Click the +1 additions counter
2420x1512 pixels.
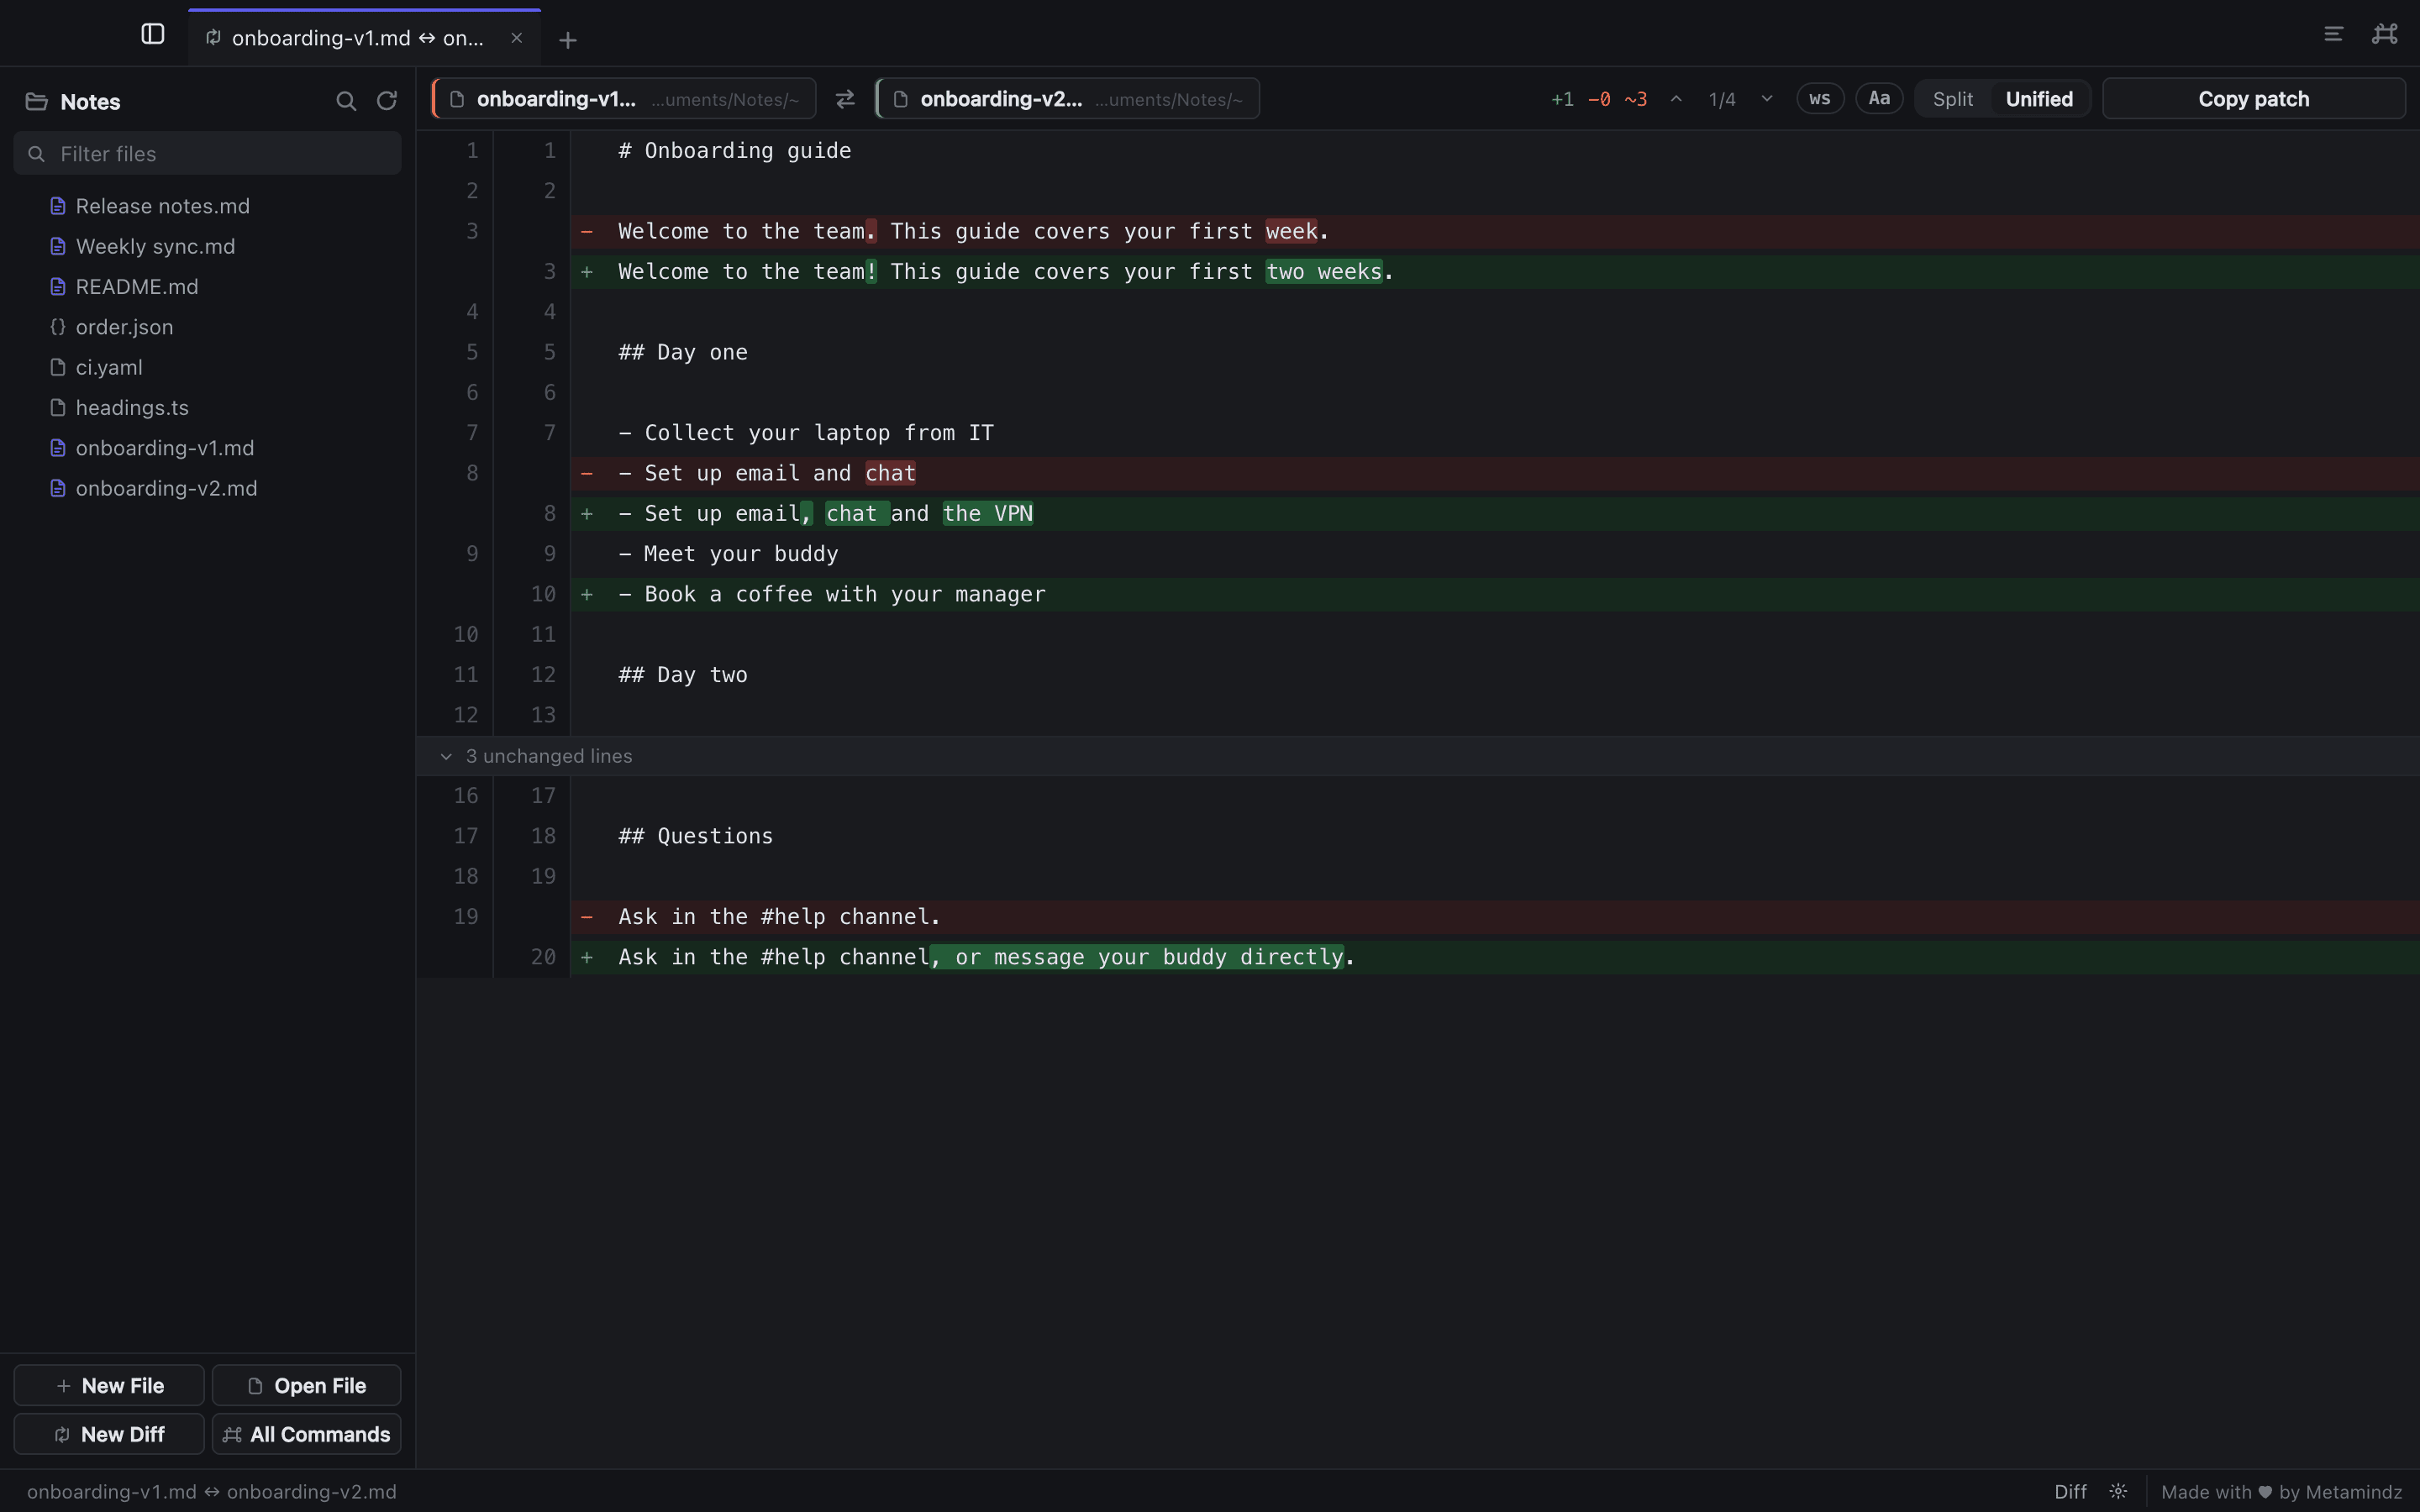[1562, 99]
